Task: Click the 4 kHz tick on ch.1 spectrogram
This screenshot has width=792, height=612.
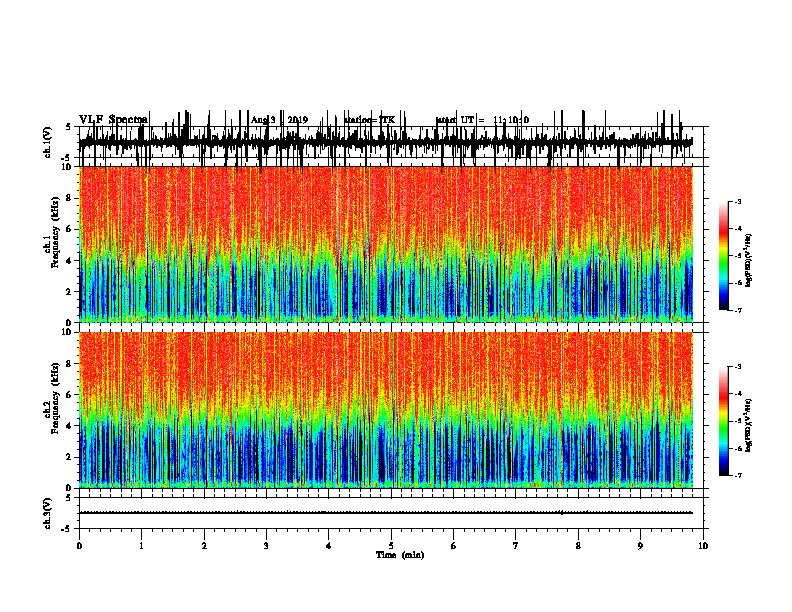Action: (x=69, y=261)
